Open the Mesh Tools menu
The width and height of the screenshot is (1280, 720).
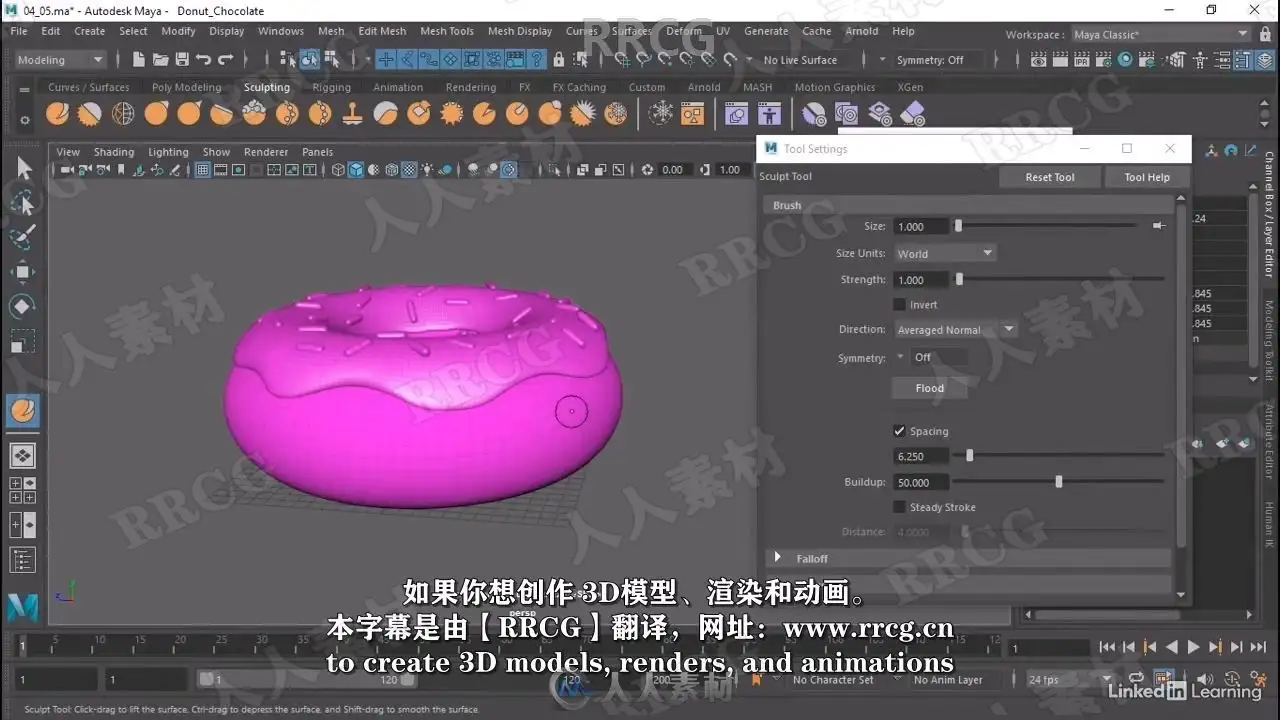447,31
